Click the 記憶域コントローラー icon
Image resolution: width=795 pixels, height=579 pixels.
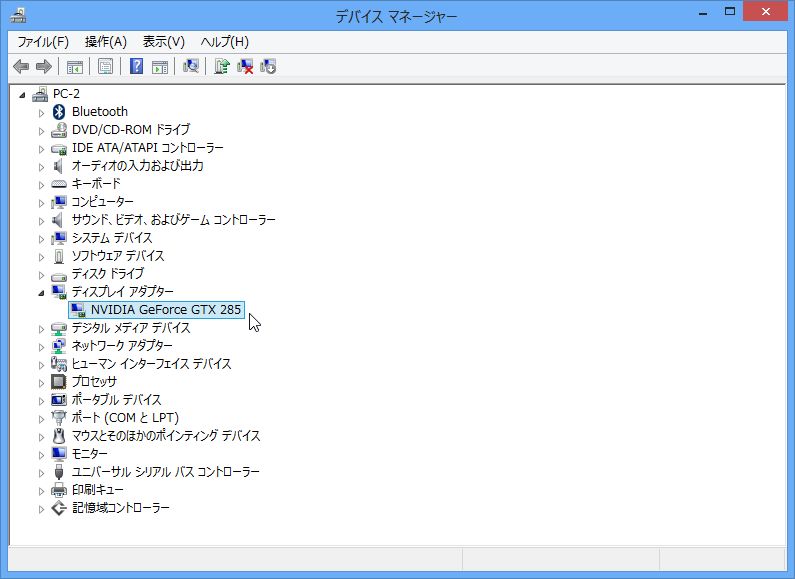tap(59, 508)
